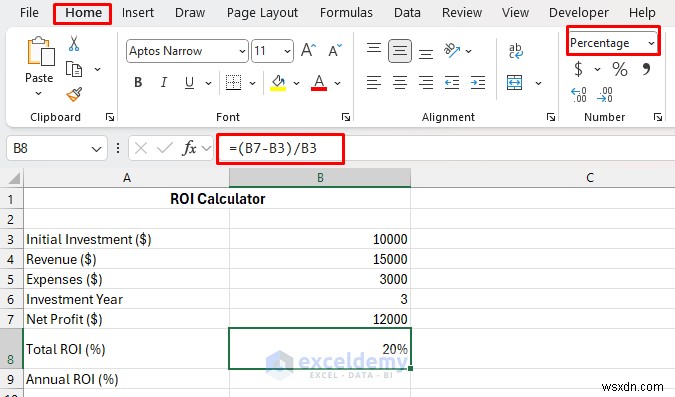This screenshot has width=675, height=397.
Task: Expand the Name Box dropdown
Action: [96, 149]
